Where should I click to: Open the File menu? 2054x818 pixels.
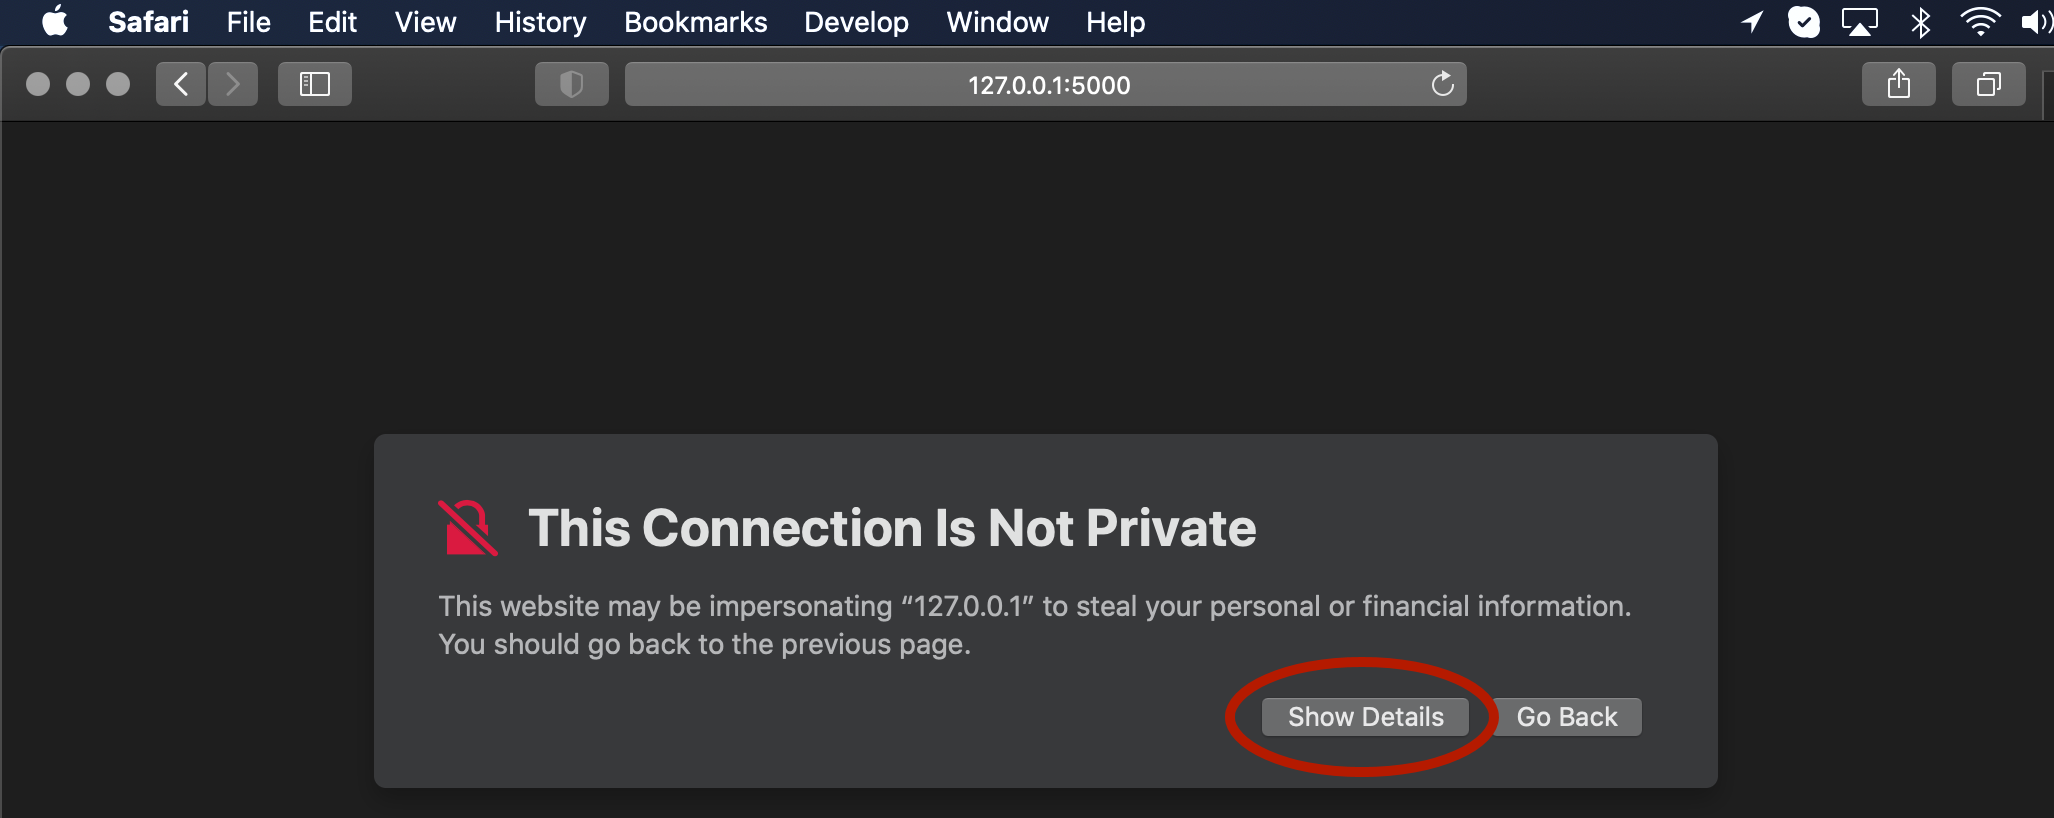pyautogui.click(x=248, y=22)
